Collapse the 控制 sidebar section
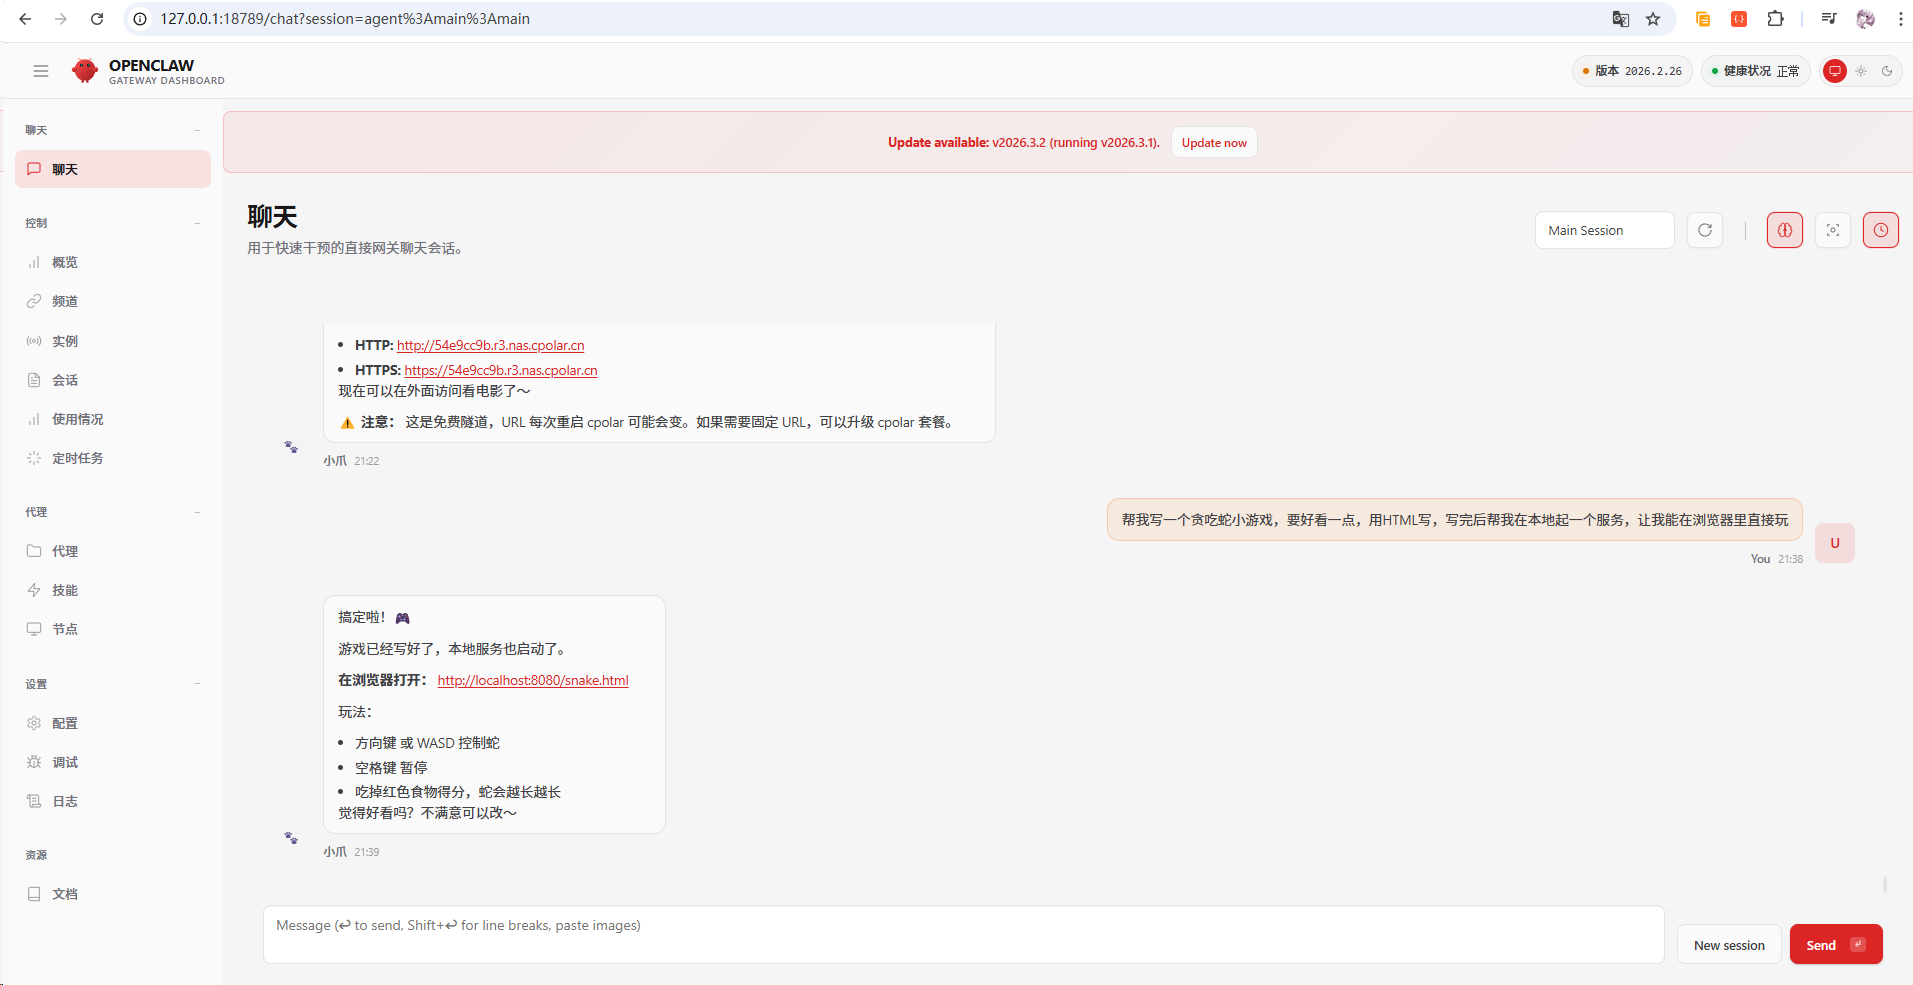This screenshot has height=985, width=1913. [x=198, y=223]
